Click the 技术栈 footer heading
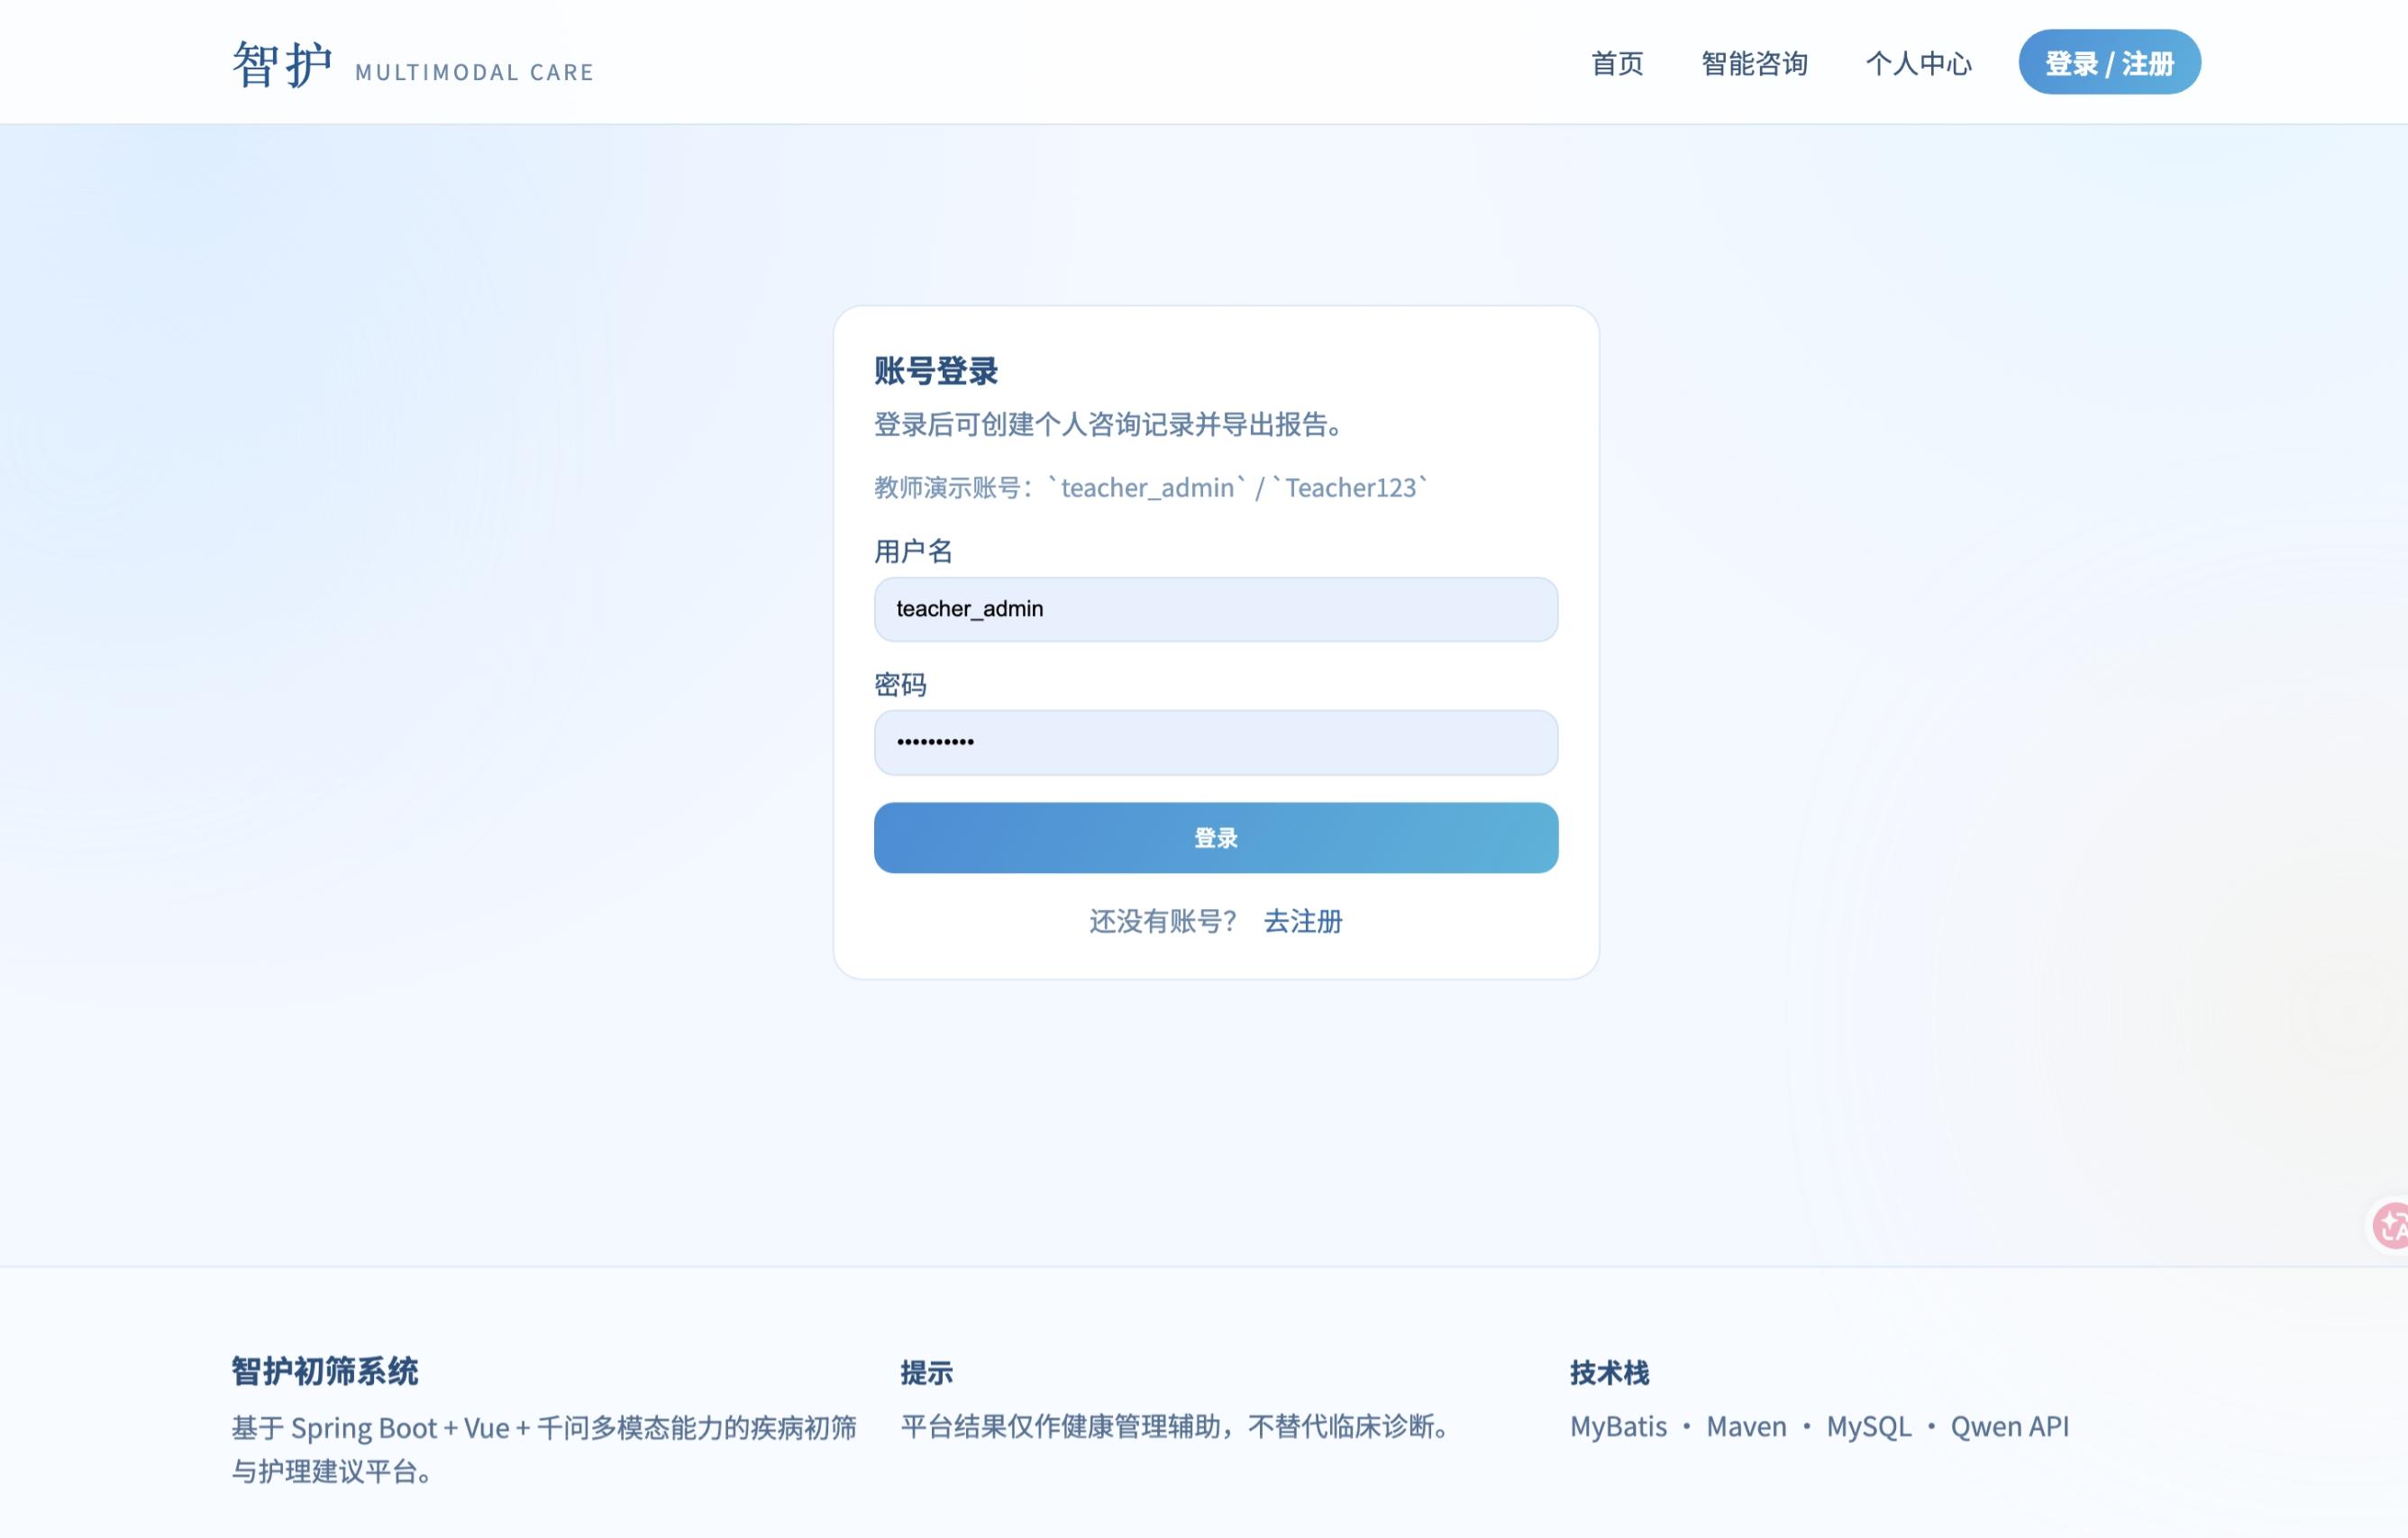The height and width of the screenshot is (1538, 2408). pos(1610,1373)
